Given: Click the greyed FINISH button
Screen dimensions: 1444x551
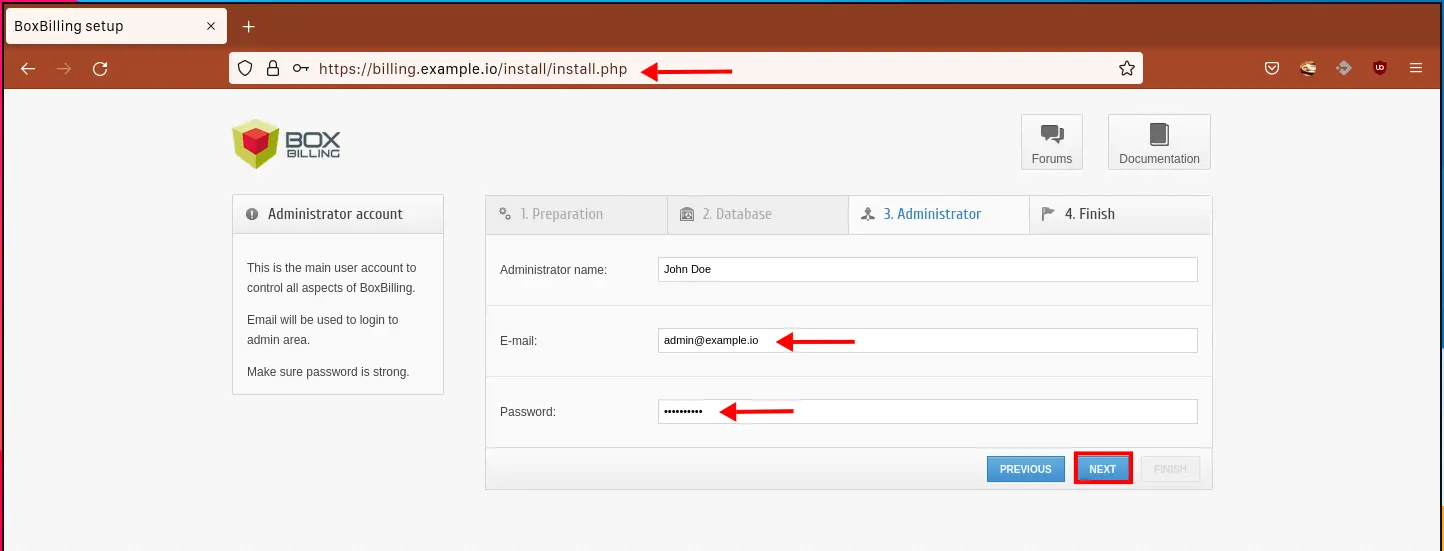Looking at the screenshot, I should (1170, 469).
